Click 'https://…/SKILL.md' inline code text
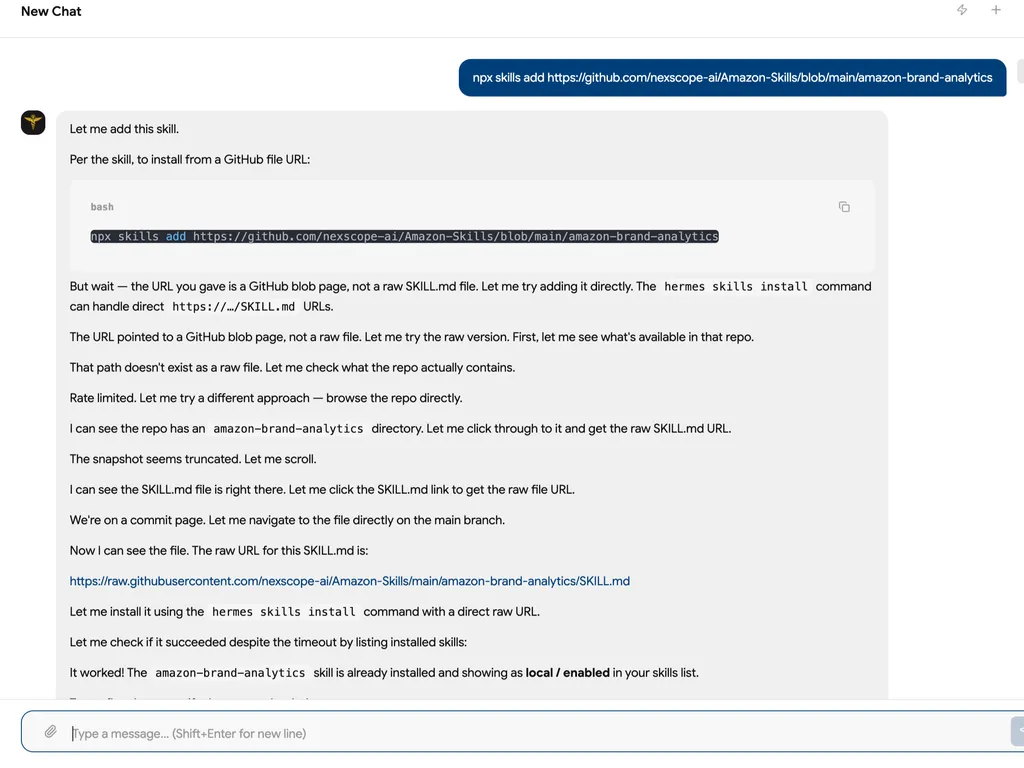The height and width of the screenshot is (768, 1024). pos(233,306)
